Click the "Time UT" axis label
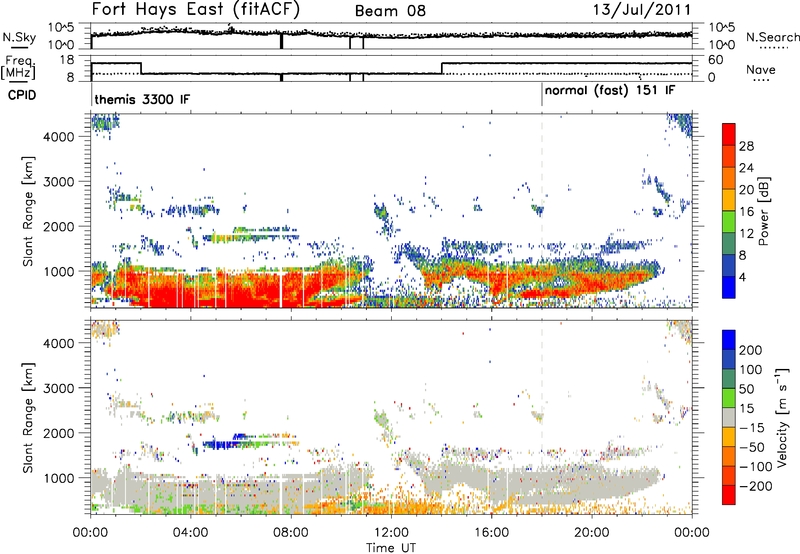 391,548
